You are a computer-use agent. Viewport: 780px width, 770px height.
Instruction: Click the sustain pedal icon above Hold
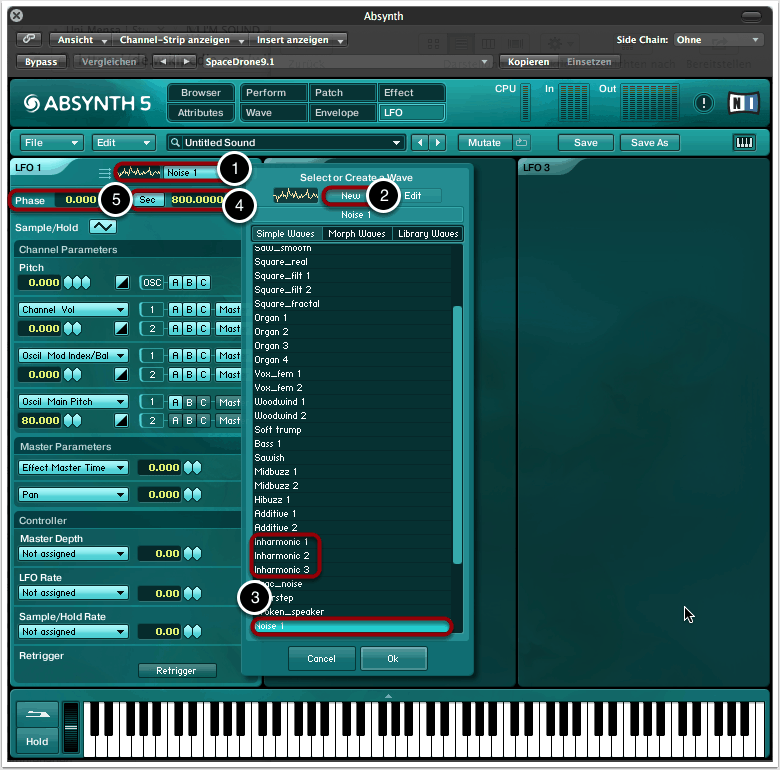36,715
